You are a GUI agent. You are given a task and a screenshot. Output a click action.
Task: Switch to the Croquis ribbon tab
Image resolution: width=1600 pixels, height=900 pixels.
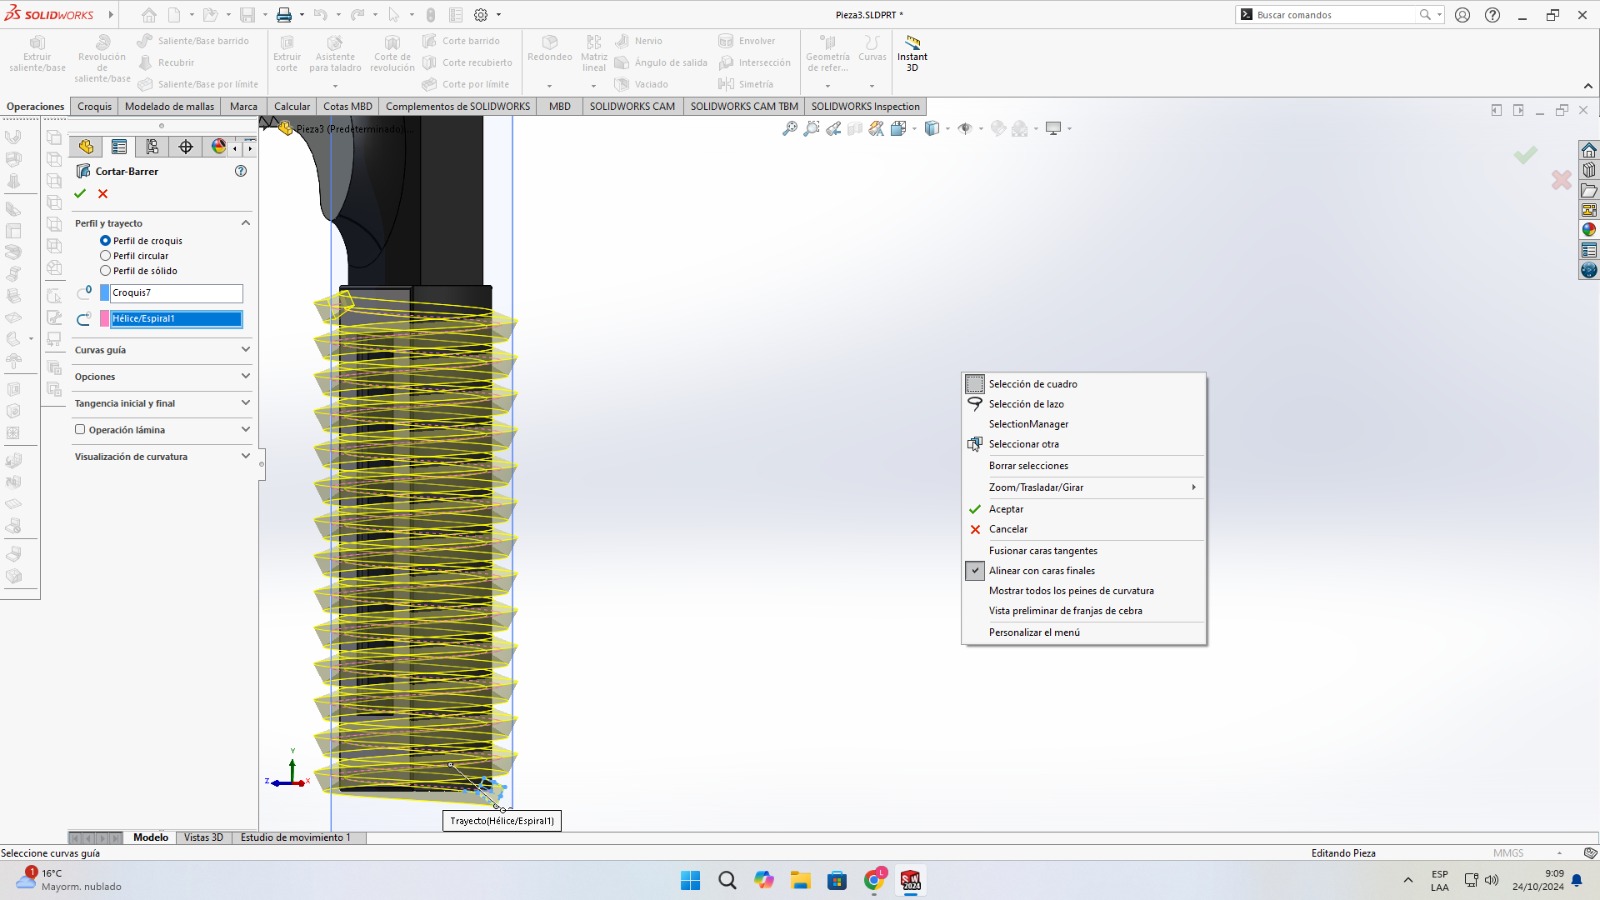coord(94,106)
